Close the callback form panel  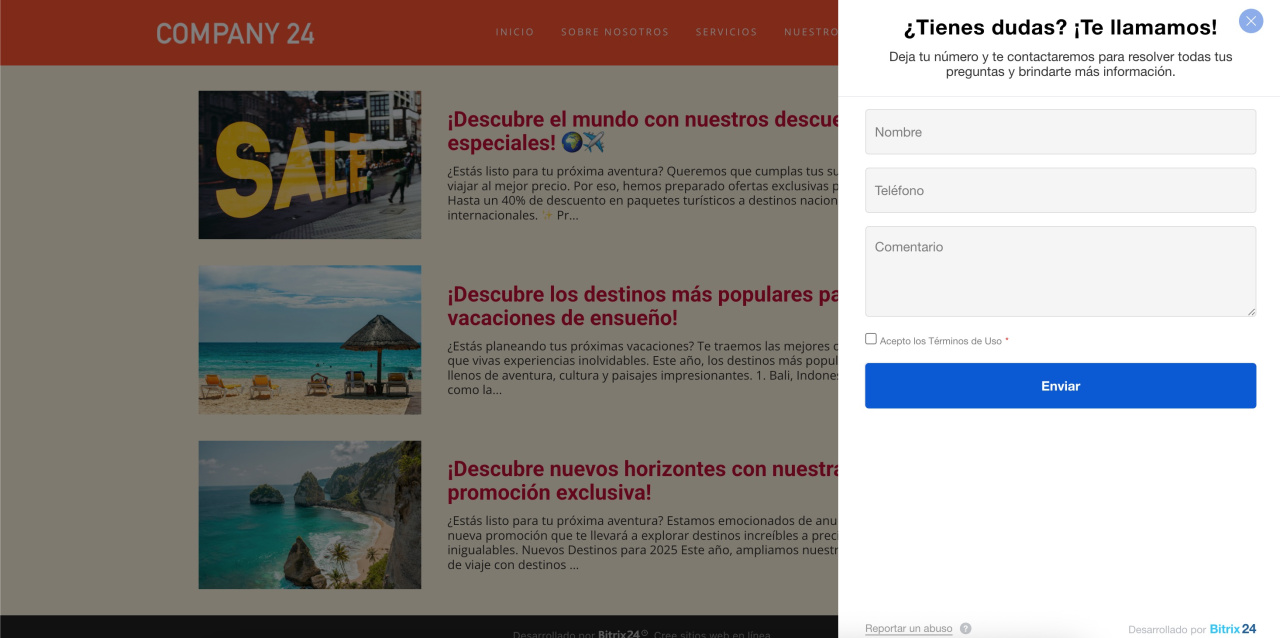click(x=1250, y=21)
